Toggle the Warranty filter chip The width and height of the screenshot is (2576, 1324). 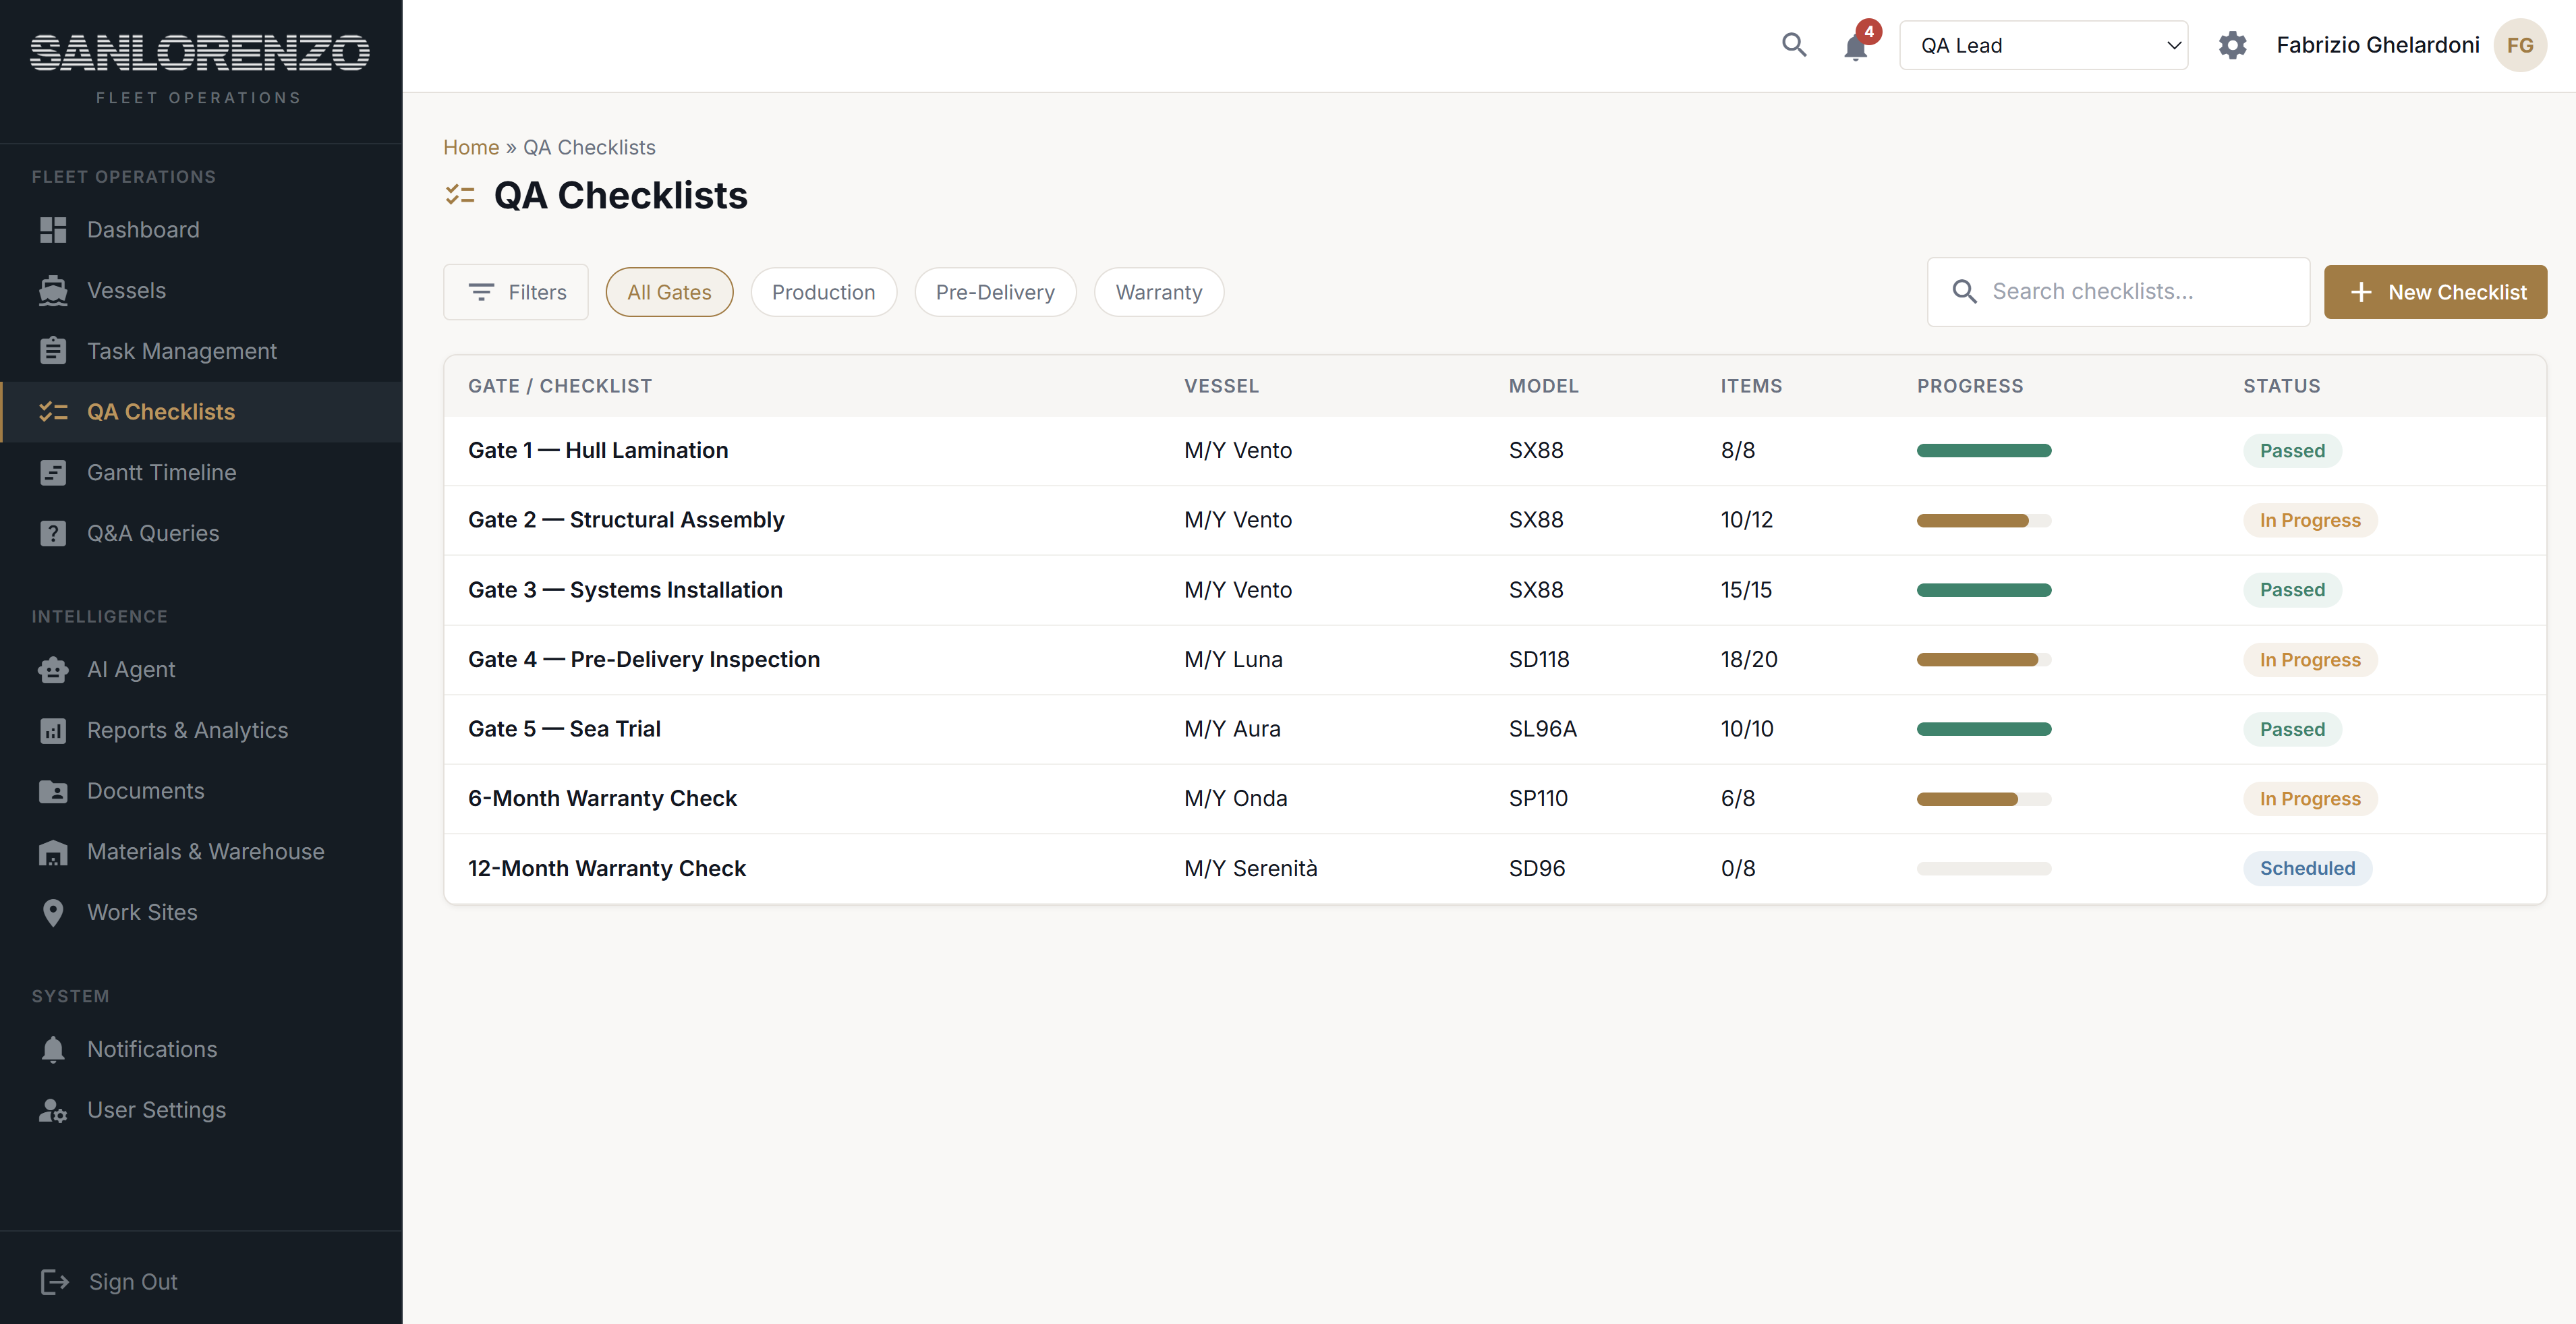[x=1159, y=291]
